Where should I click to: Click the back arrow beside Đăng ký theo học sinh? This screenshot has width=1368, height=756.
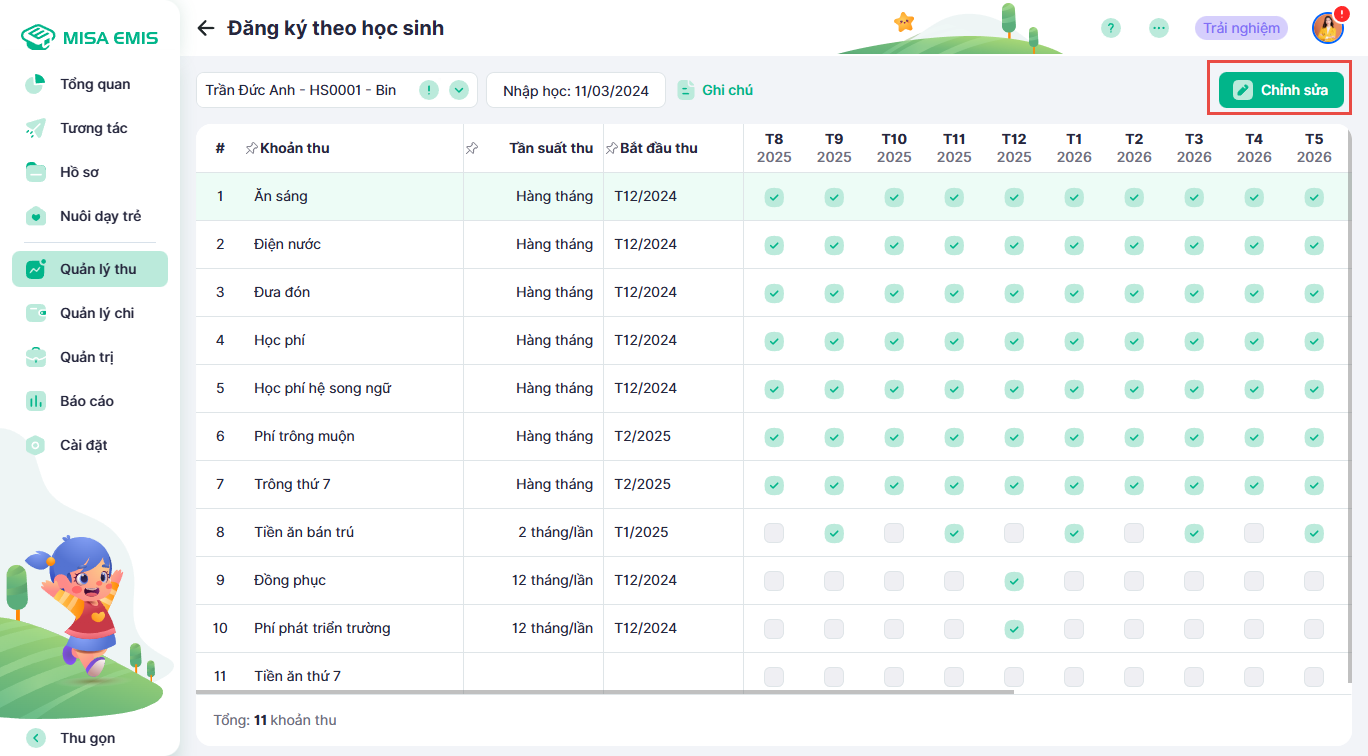point(206,28)
